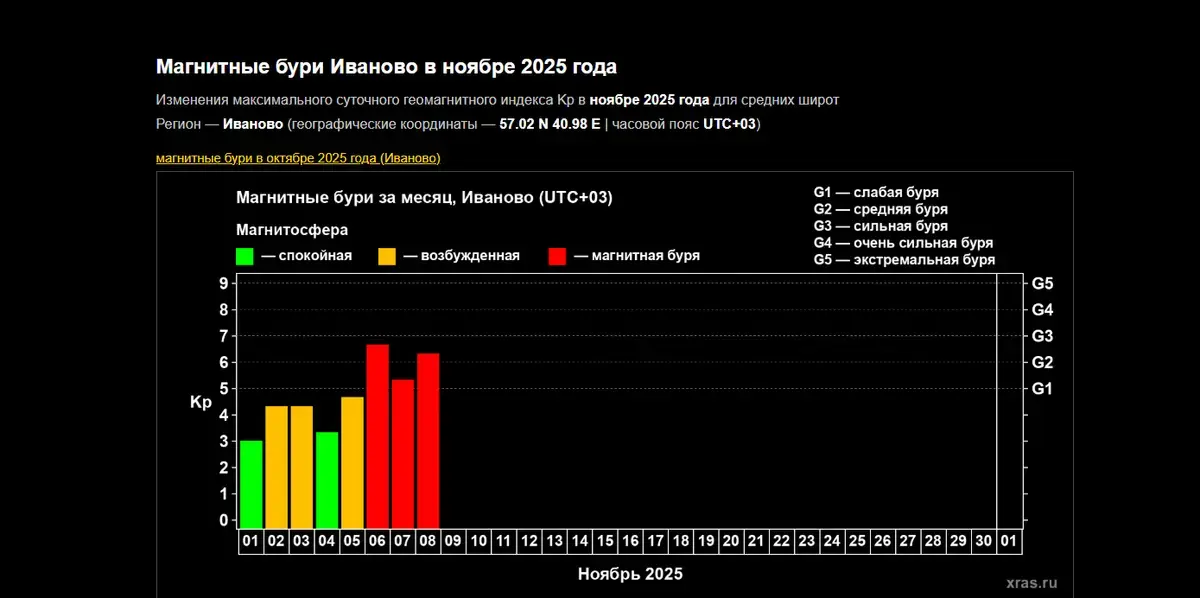Click the red 'магнитная буря' legend swatch
Screen dimensions: 1200x598
pyautogui.click(x=558, y=256)
